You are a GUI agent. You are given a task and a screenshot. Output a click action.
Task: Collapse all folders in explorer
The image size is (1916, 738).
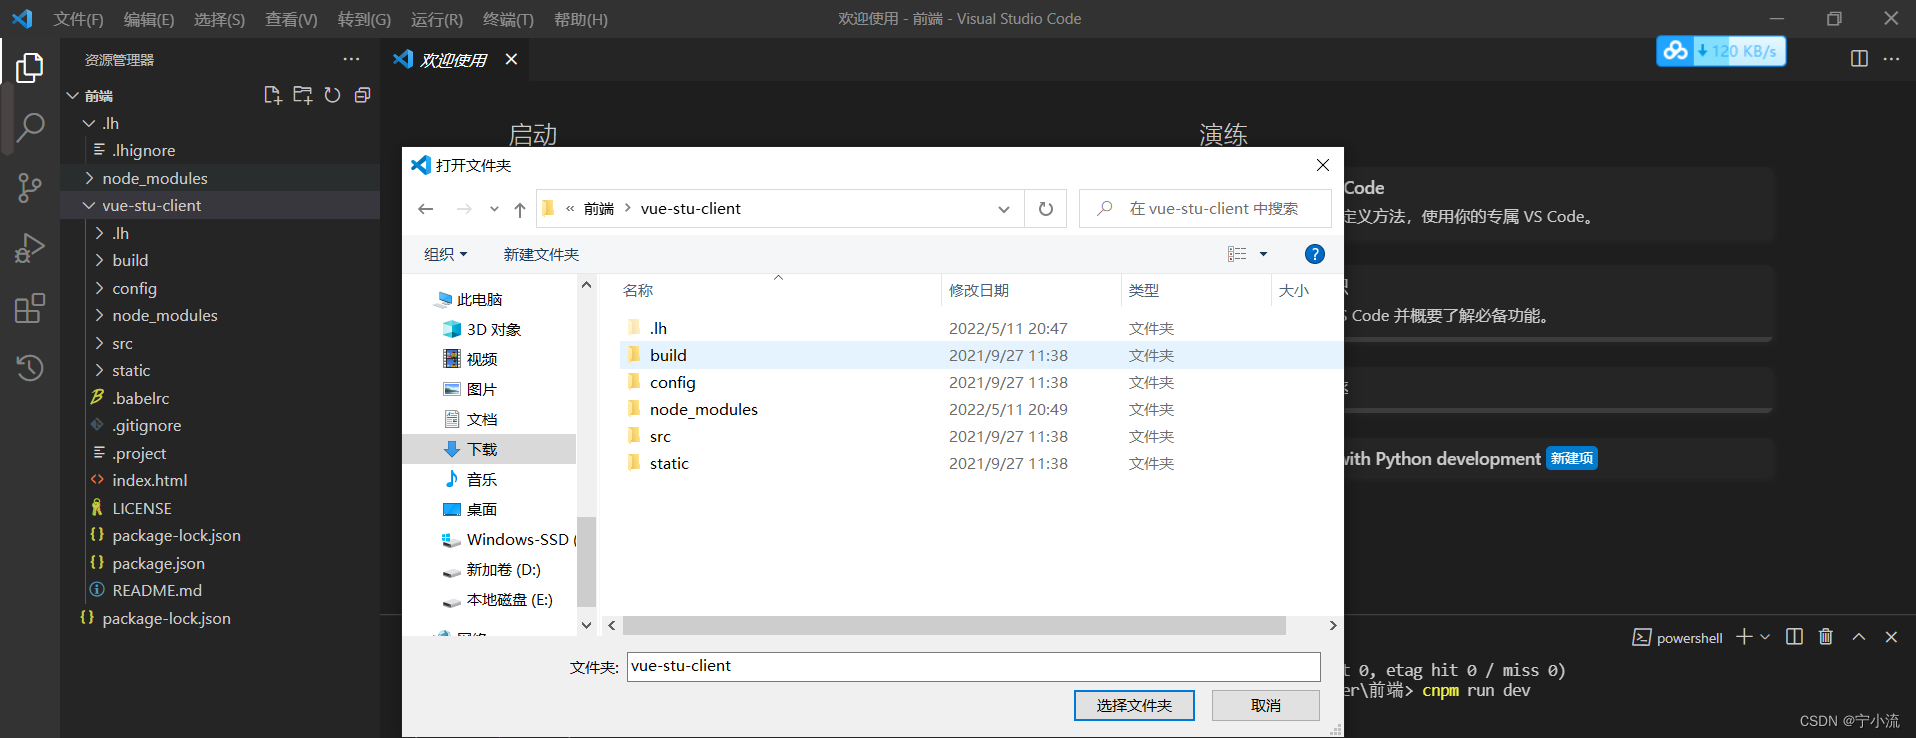pyautogui.click(x=362, y=95)
